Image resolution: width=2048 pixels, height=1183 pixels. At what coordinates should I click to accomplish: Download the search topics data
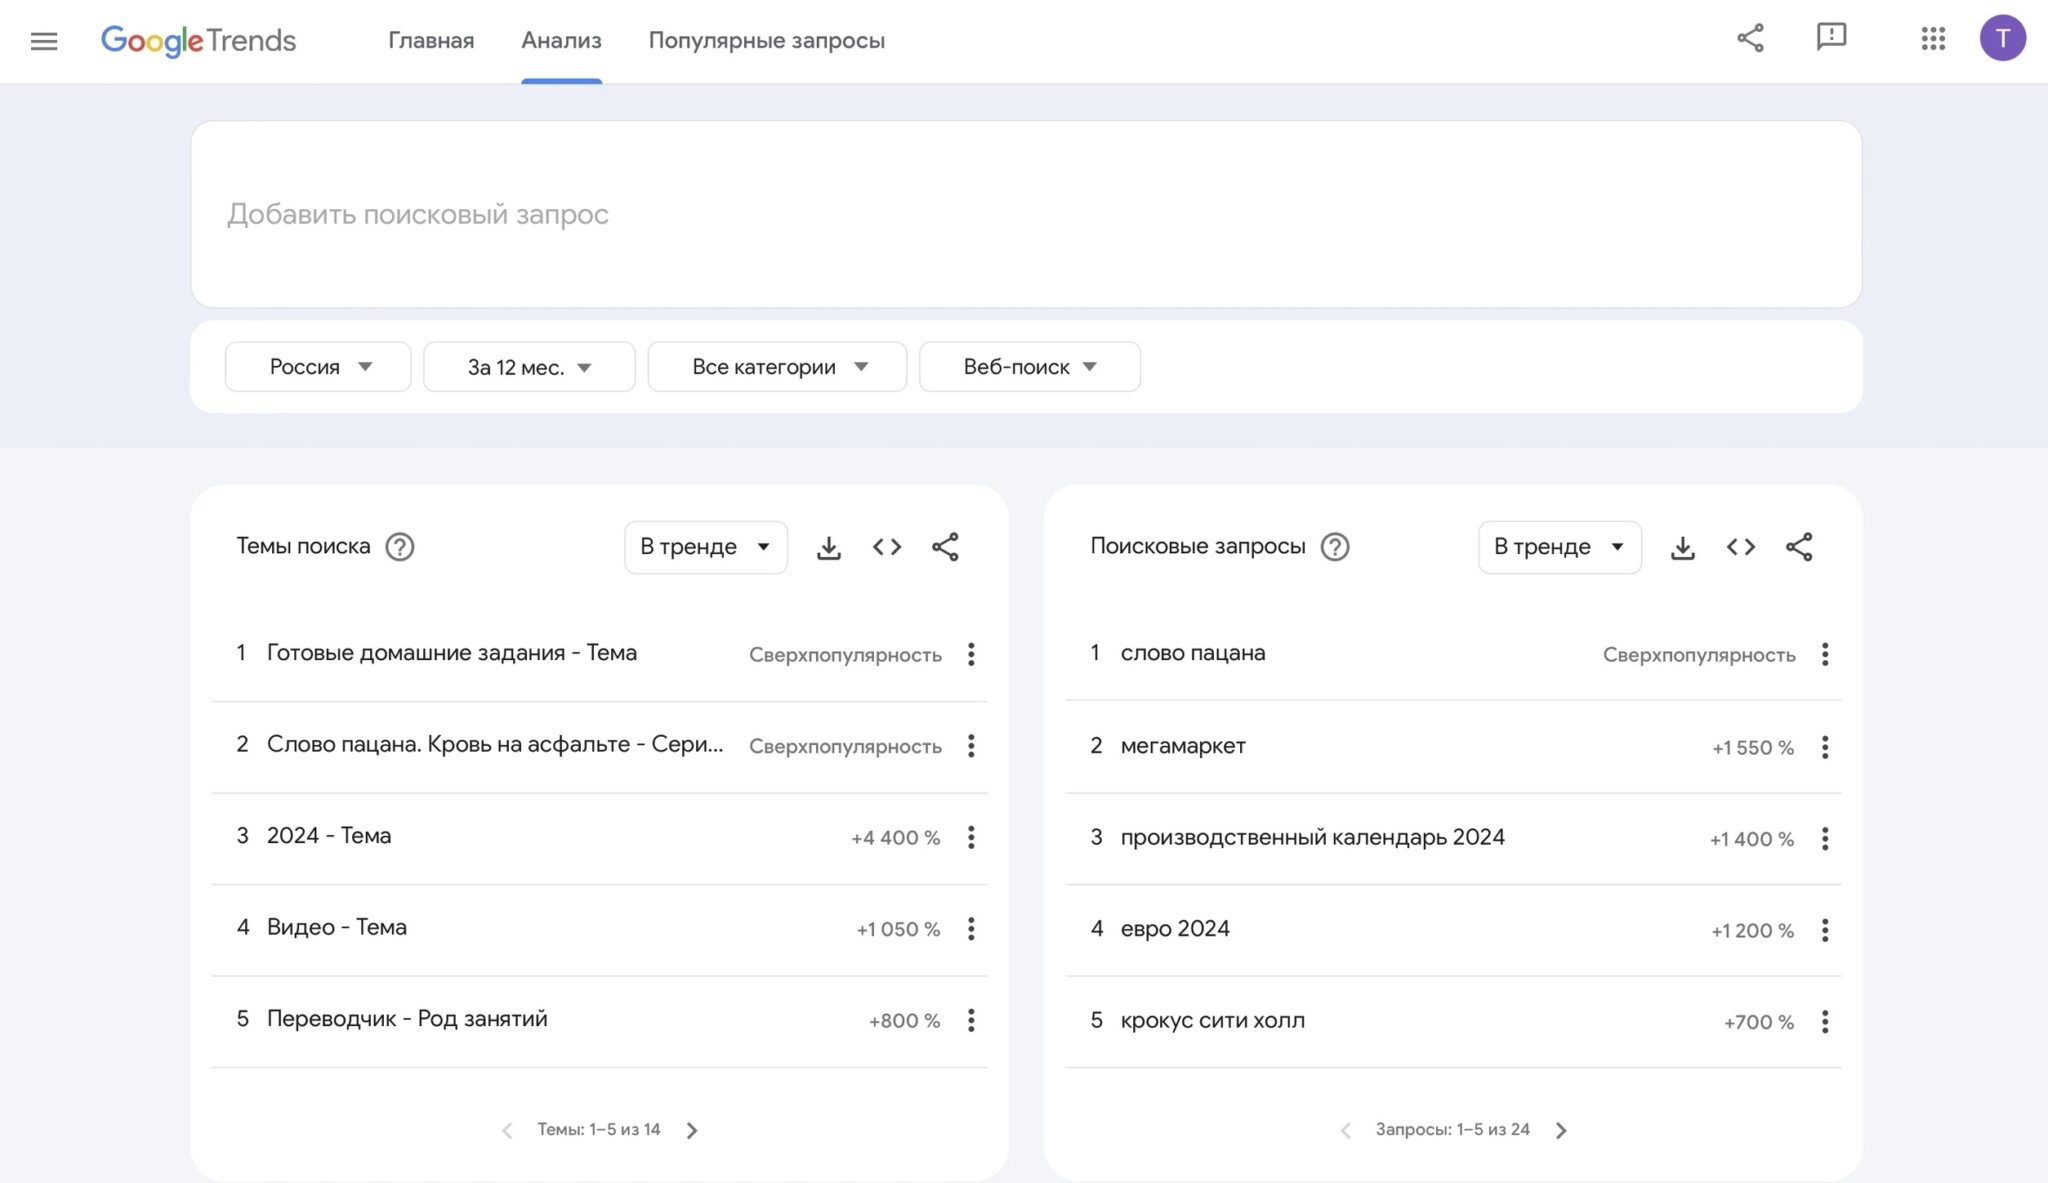(828, 547)
